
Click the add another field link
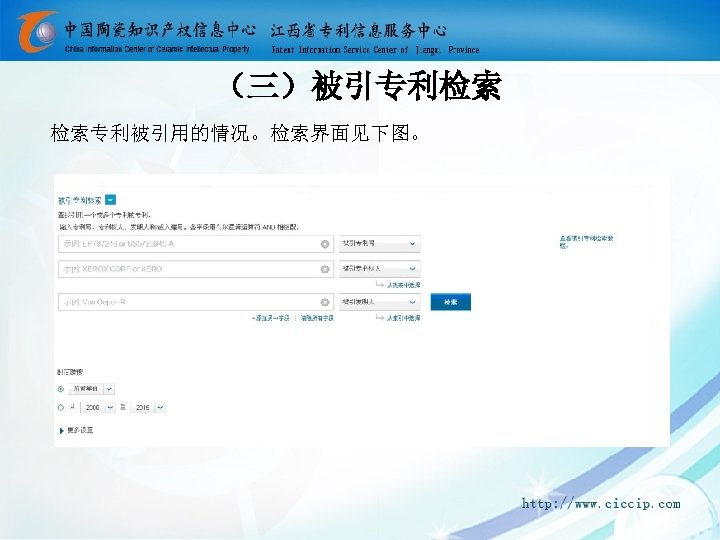click(x=270, y=318)
